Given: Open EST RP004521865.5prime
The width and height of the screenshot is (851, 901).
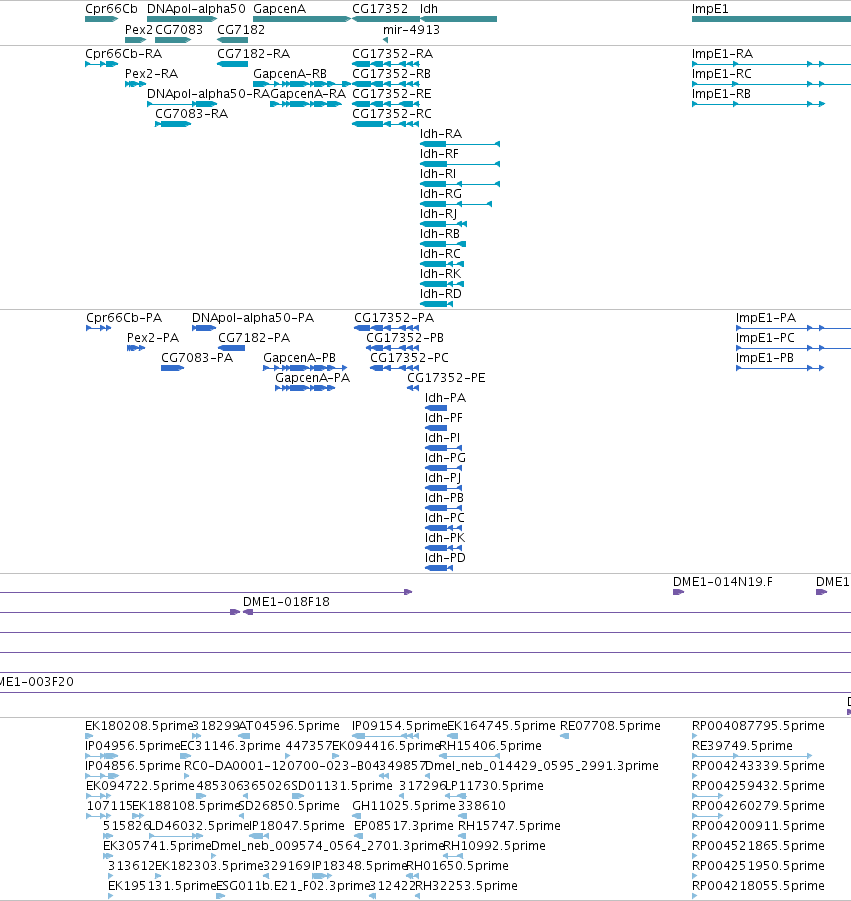Looking at the screenshot, I should [x=758, y=846].
